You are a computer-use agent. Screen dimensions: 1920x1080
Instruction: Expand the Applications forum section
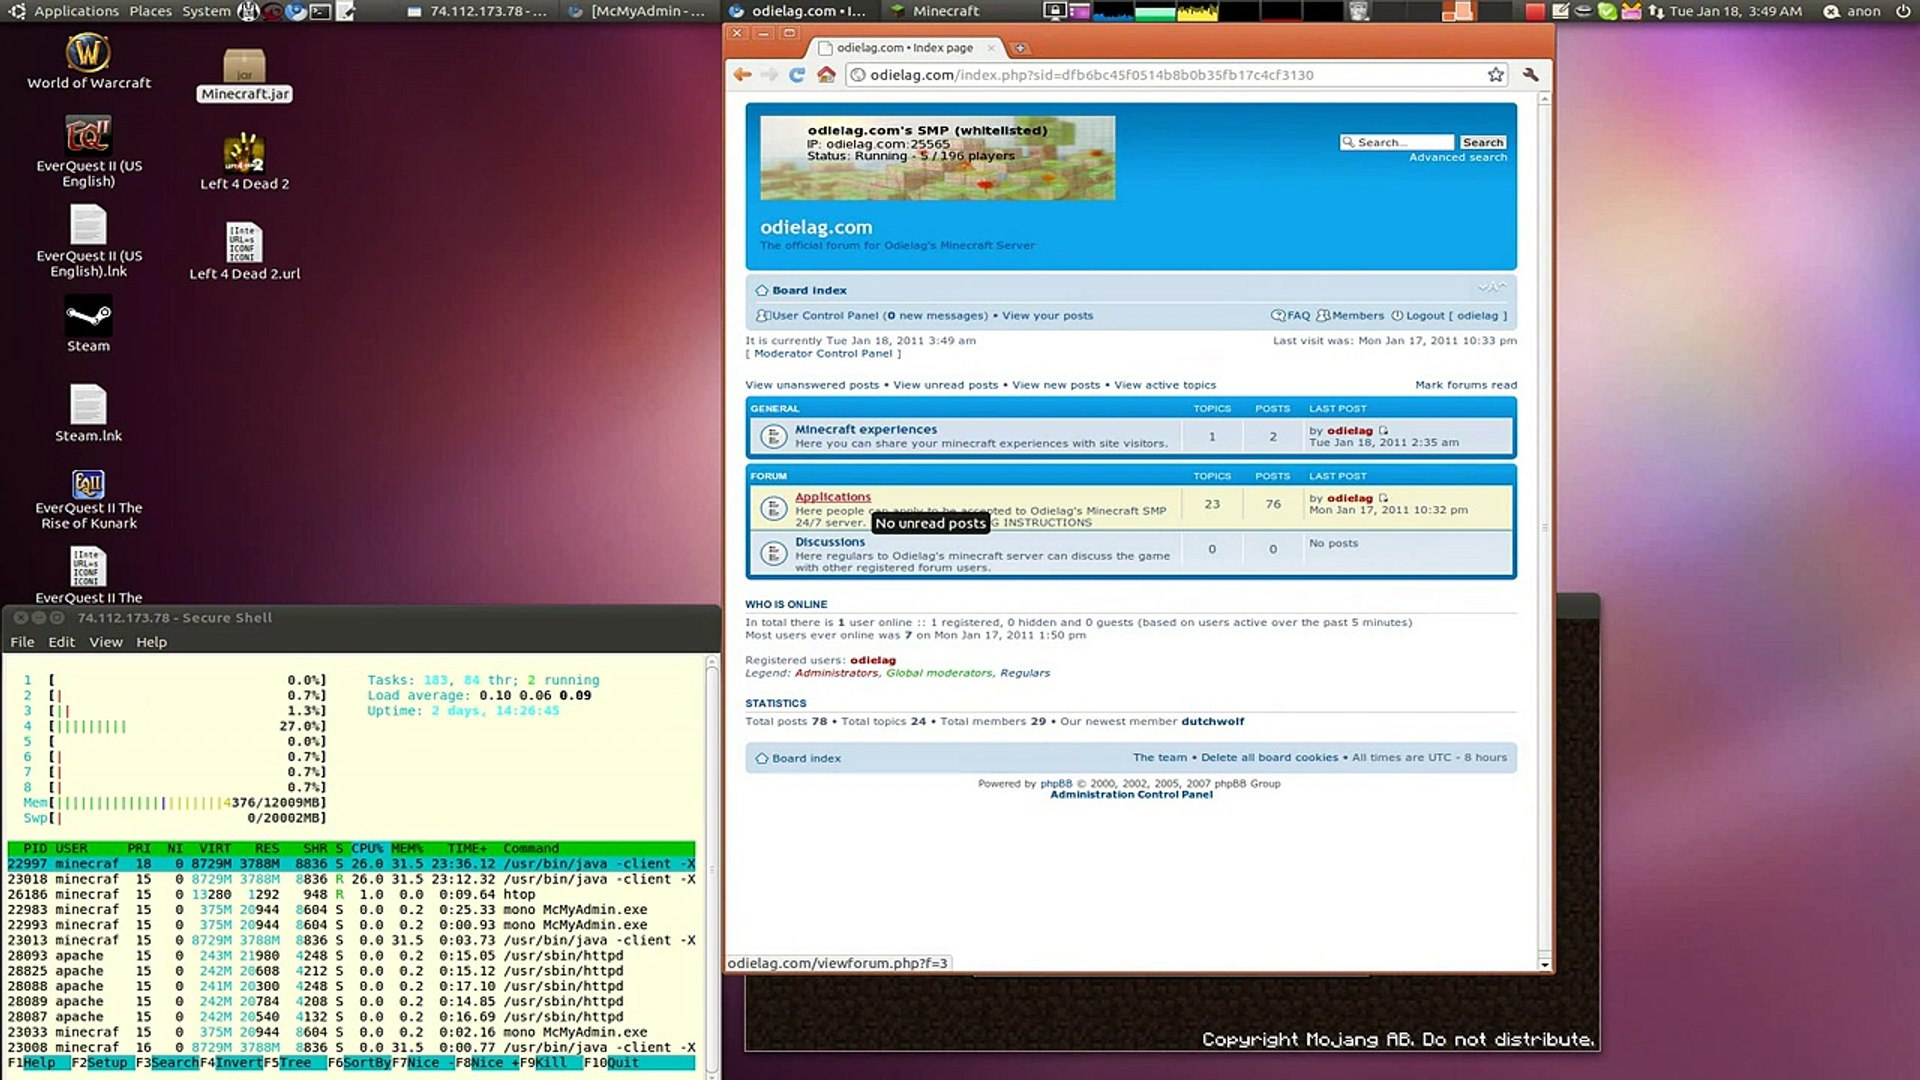832,496
